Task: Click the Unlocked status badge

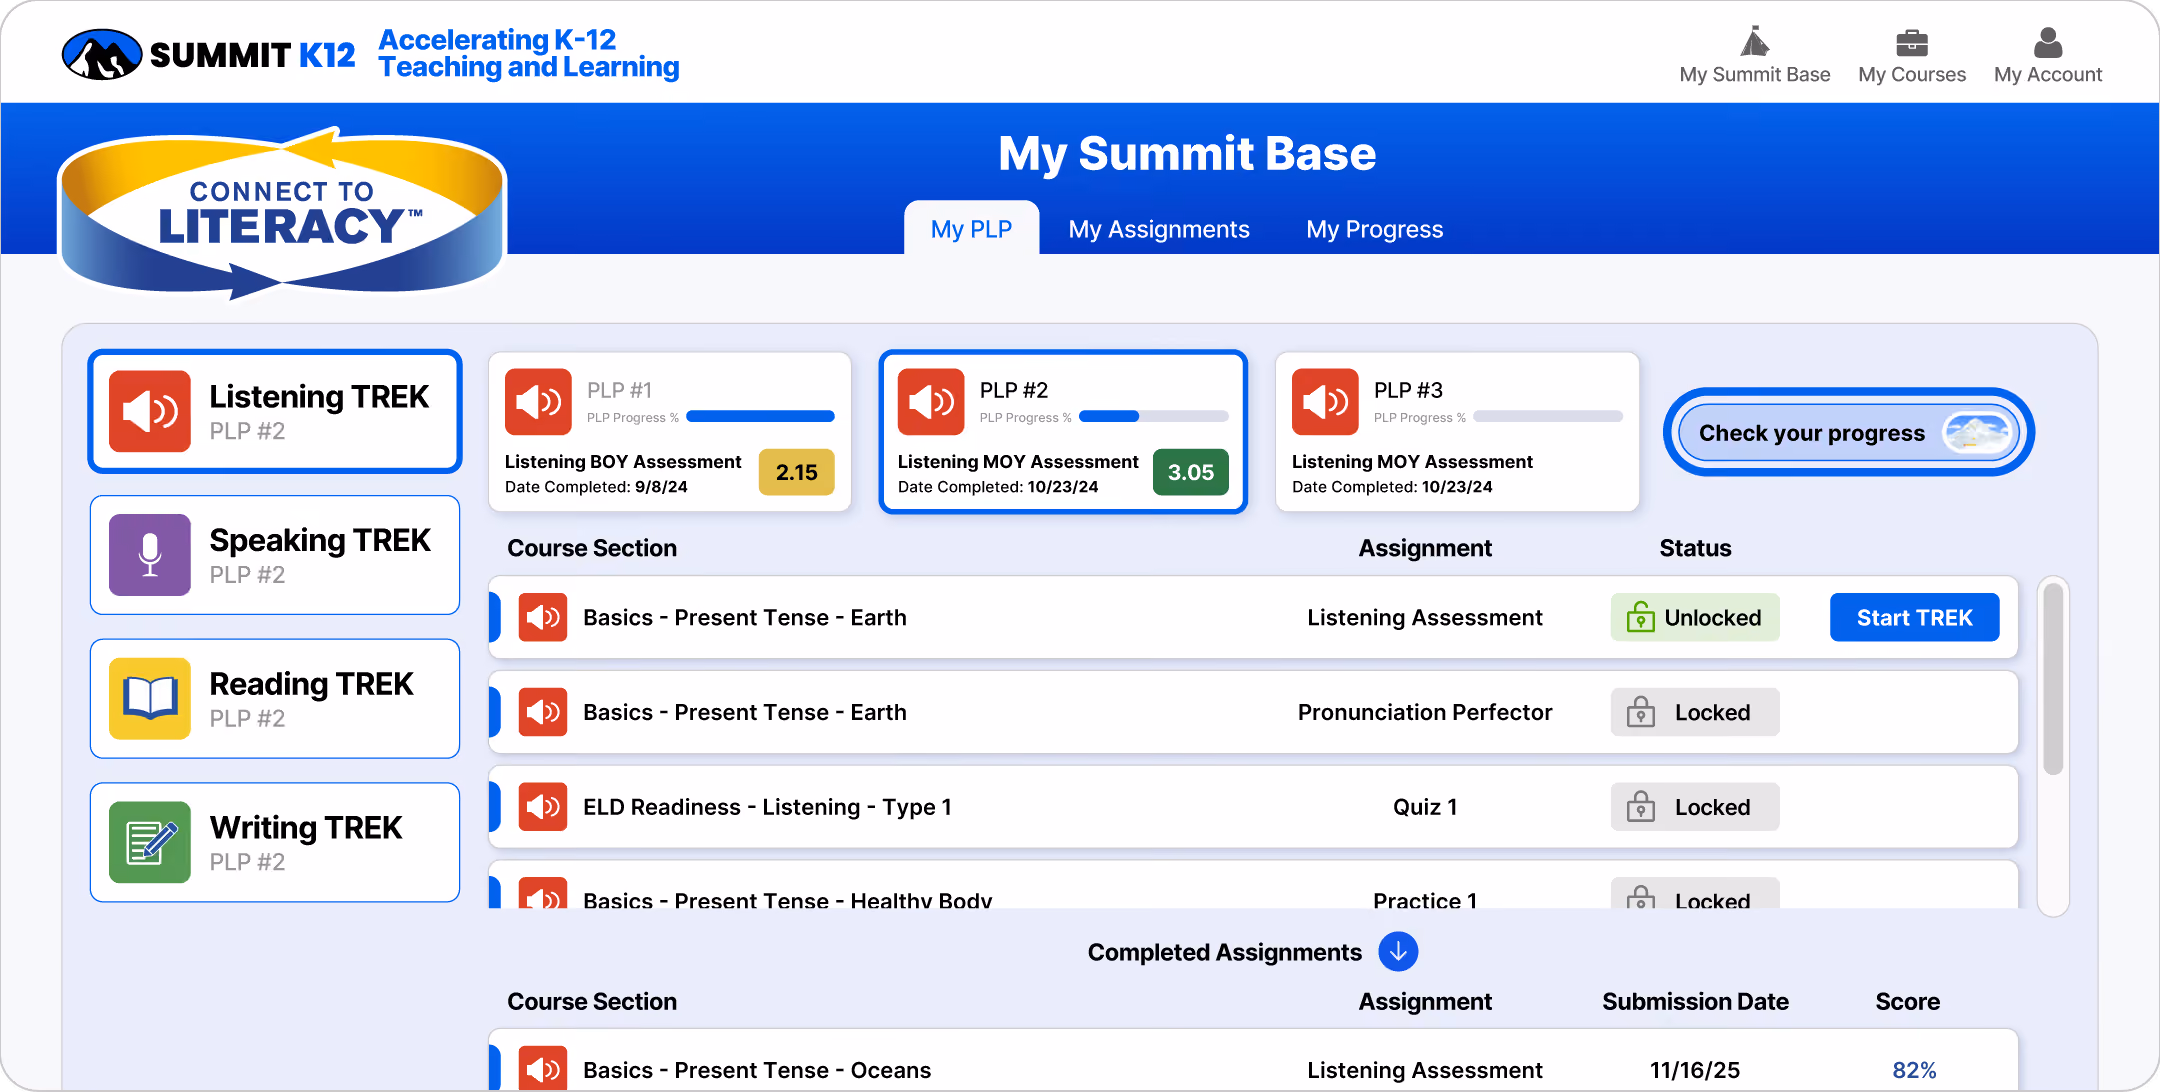Action: (x=1694, y=617)
